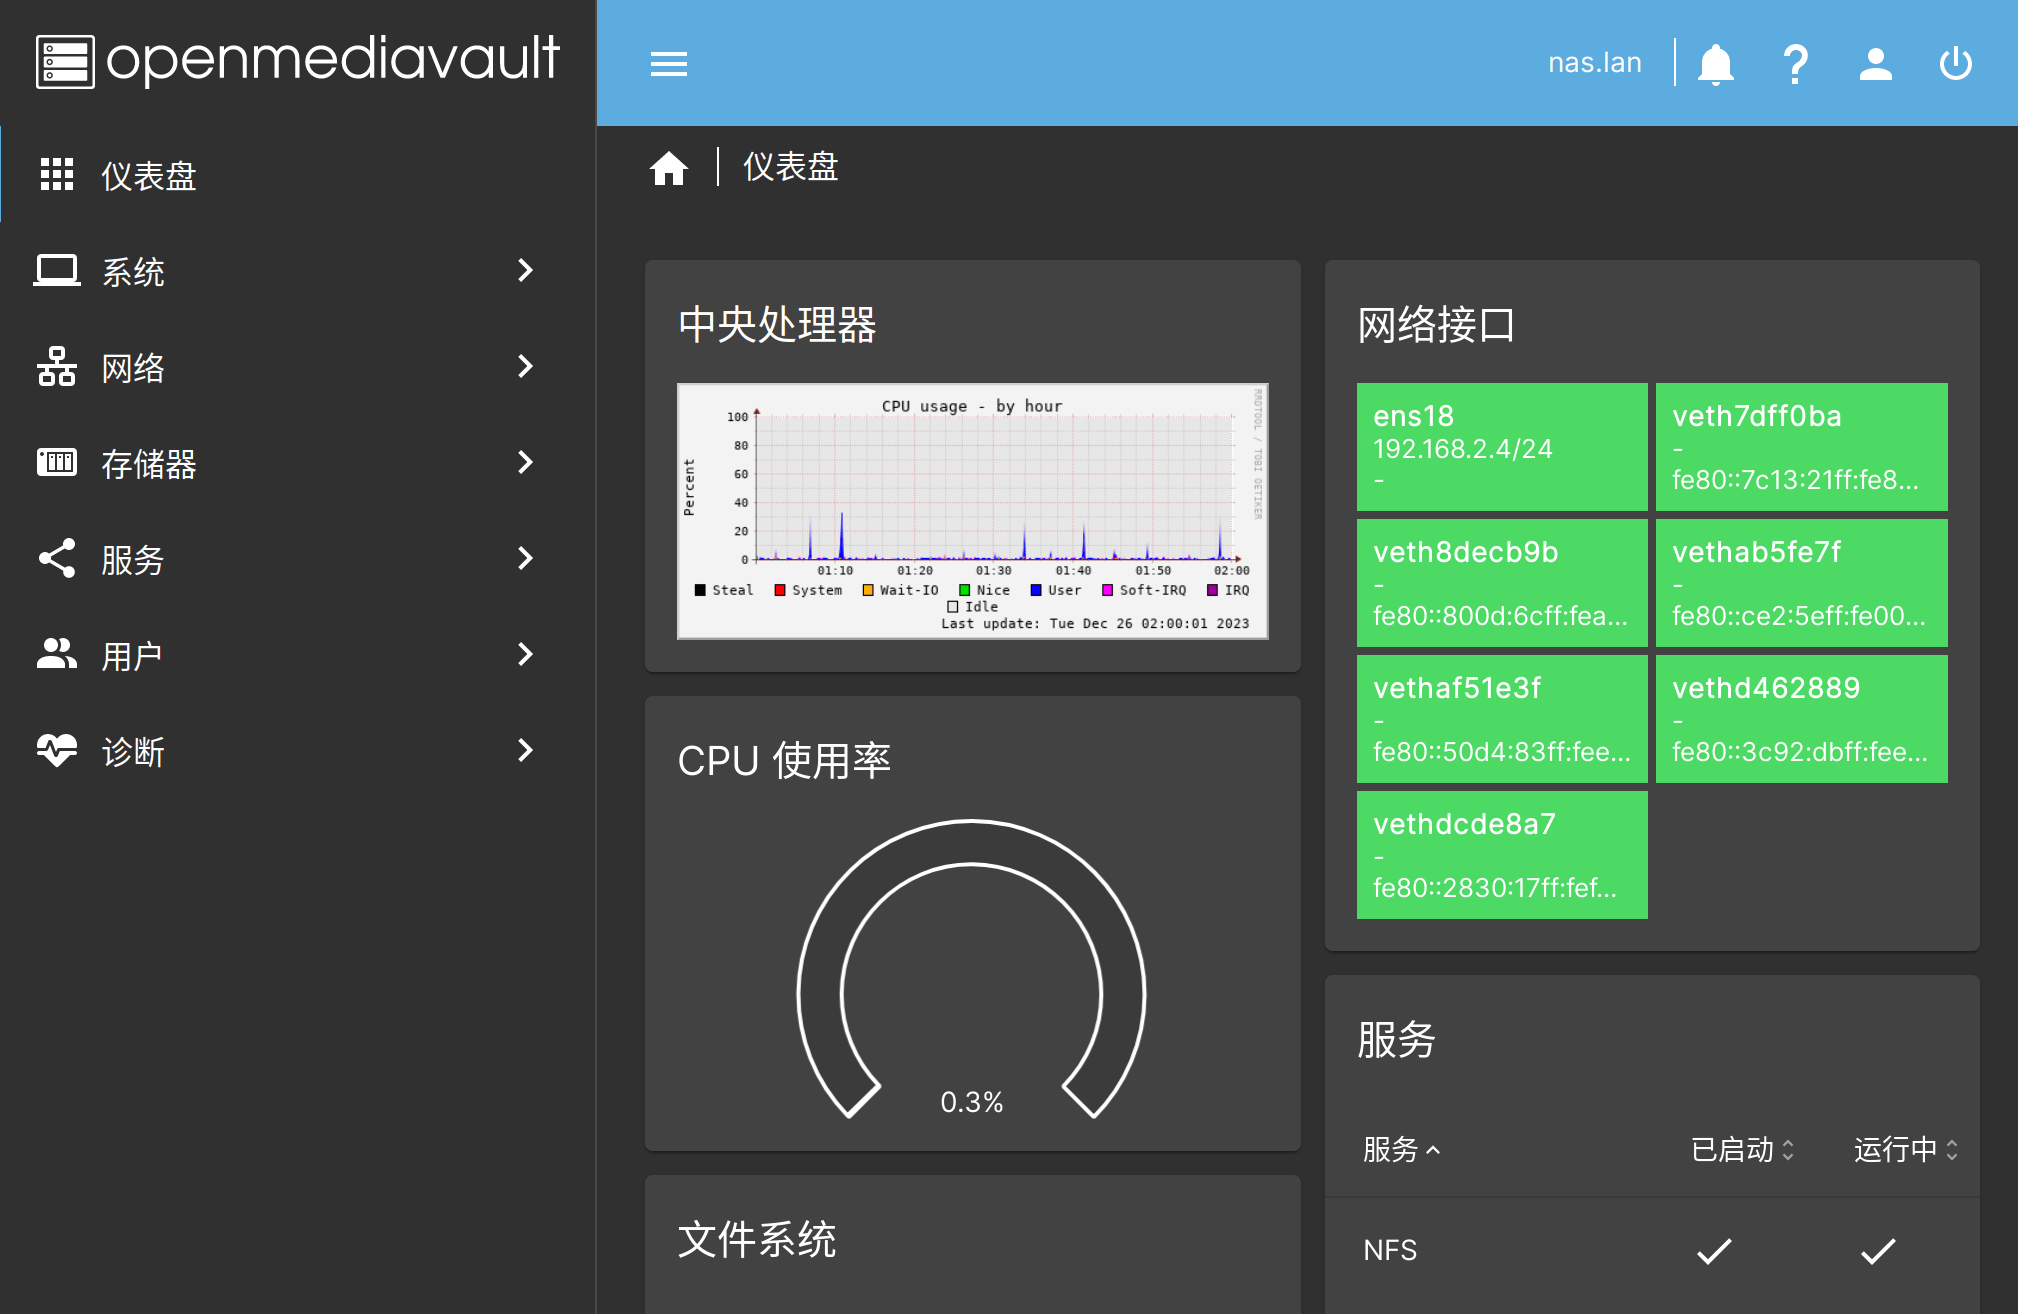Open the notifications bell

[x=1716, y=64]
